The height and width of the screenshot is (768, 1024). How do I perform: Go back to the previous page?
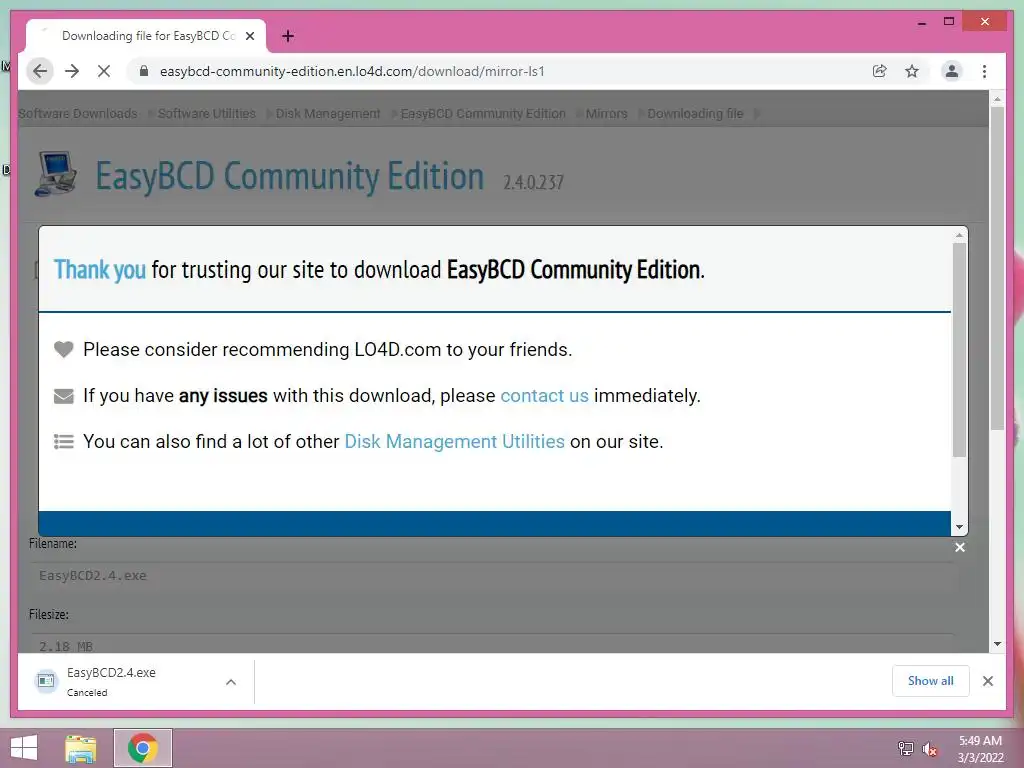(x=40, y=71)
